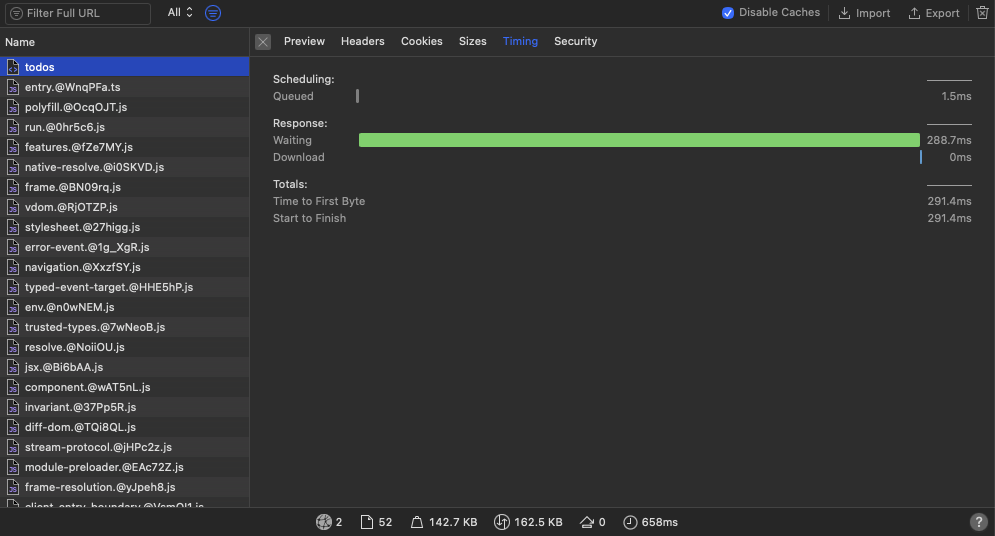
Task: Select the Timing tab
Action: click(x=520, y=41)
